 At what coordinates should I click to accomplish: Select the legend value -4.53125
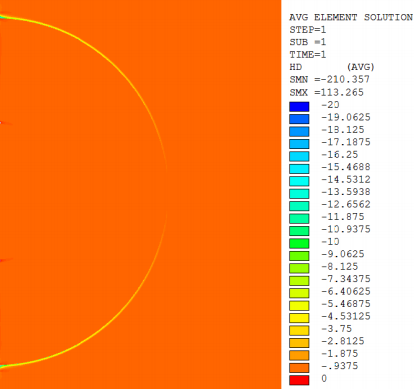pos(346,316)
